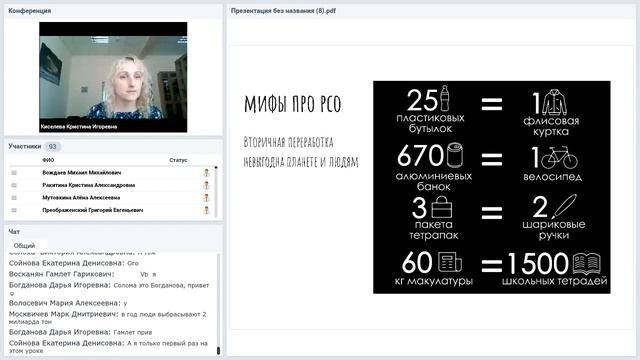Image resolution: width=640 pixels, height=360 pixels.
Task: Click the slide infographic image
Action: pos(491,187)
